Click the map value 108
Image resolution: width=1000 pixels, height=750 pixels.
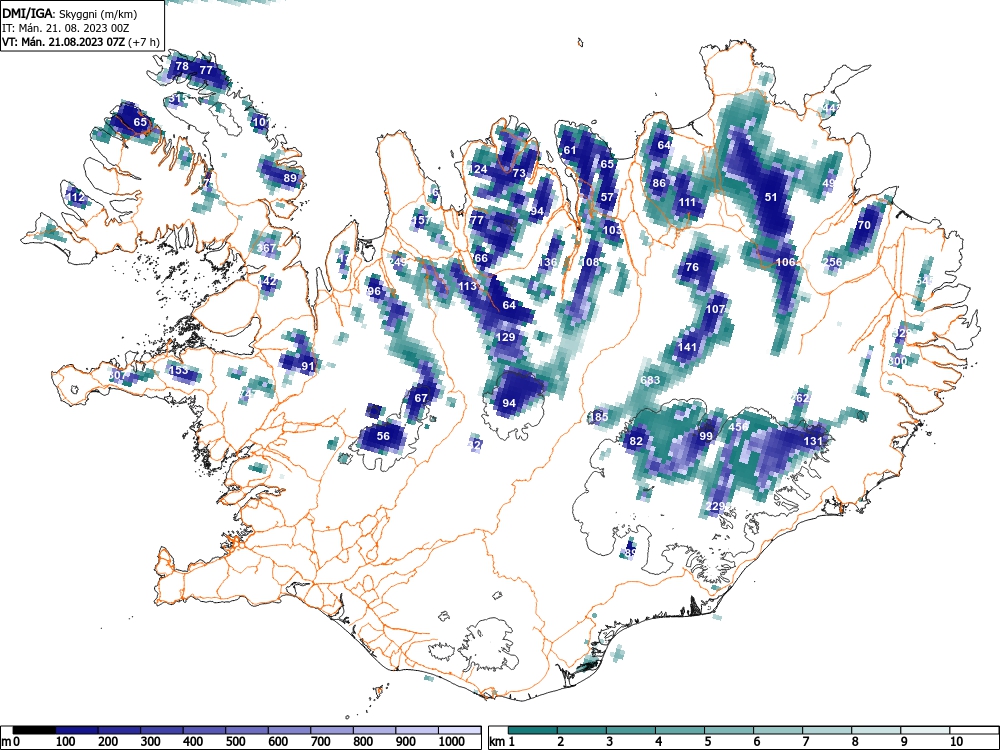coord(590,261)
